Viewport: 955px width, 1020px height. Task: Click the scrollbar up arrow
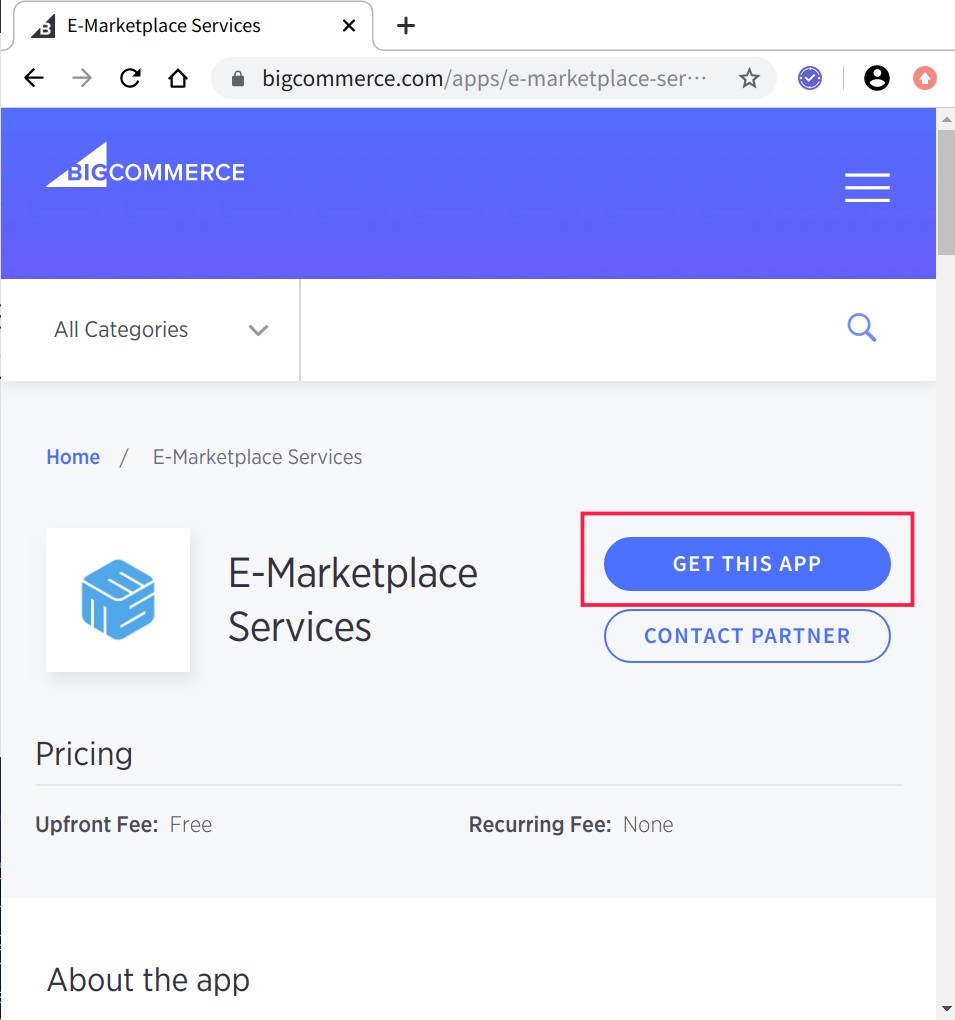946,119
